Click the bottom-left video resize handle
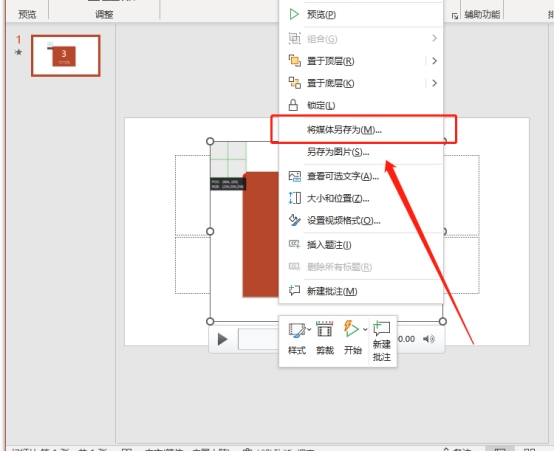 210,321
